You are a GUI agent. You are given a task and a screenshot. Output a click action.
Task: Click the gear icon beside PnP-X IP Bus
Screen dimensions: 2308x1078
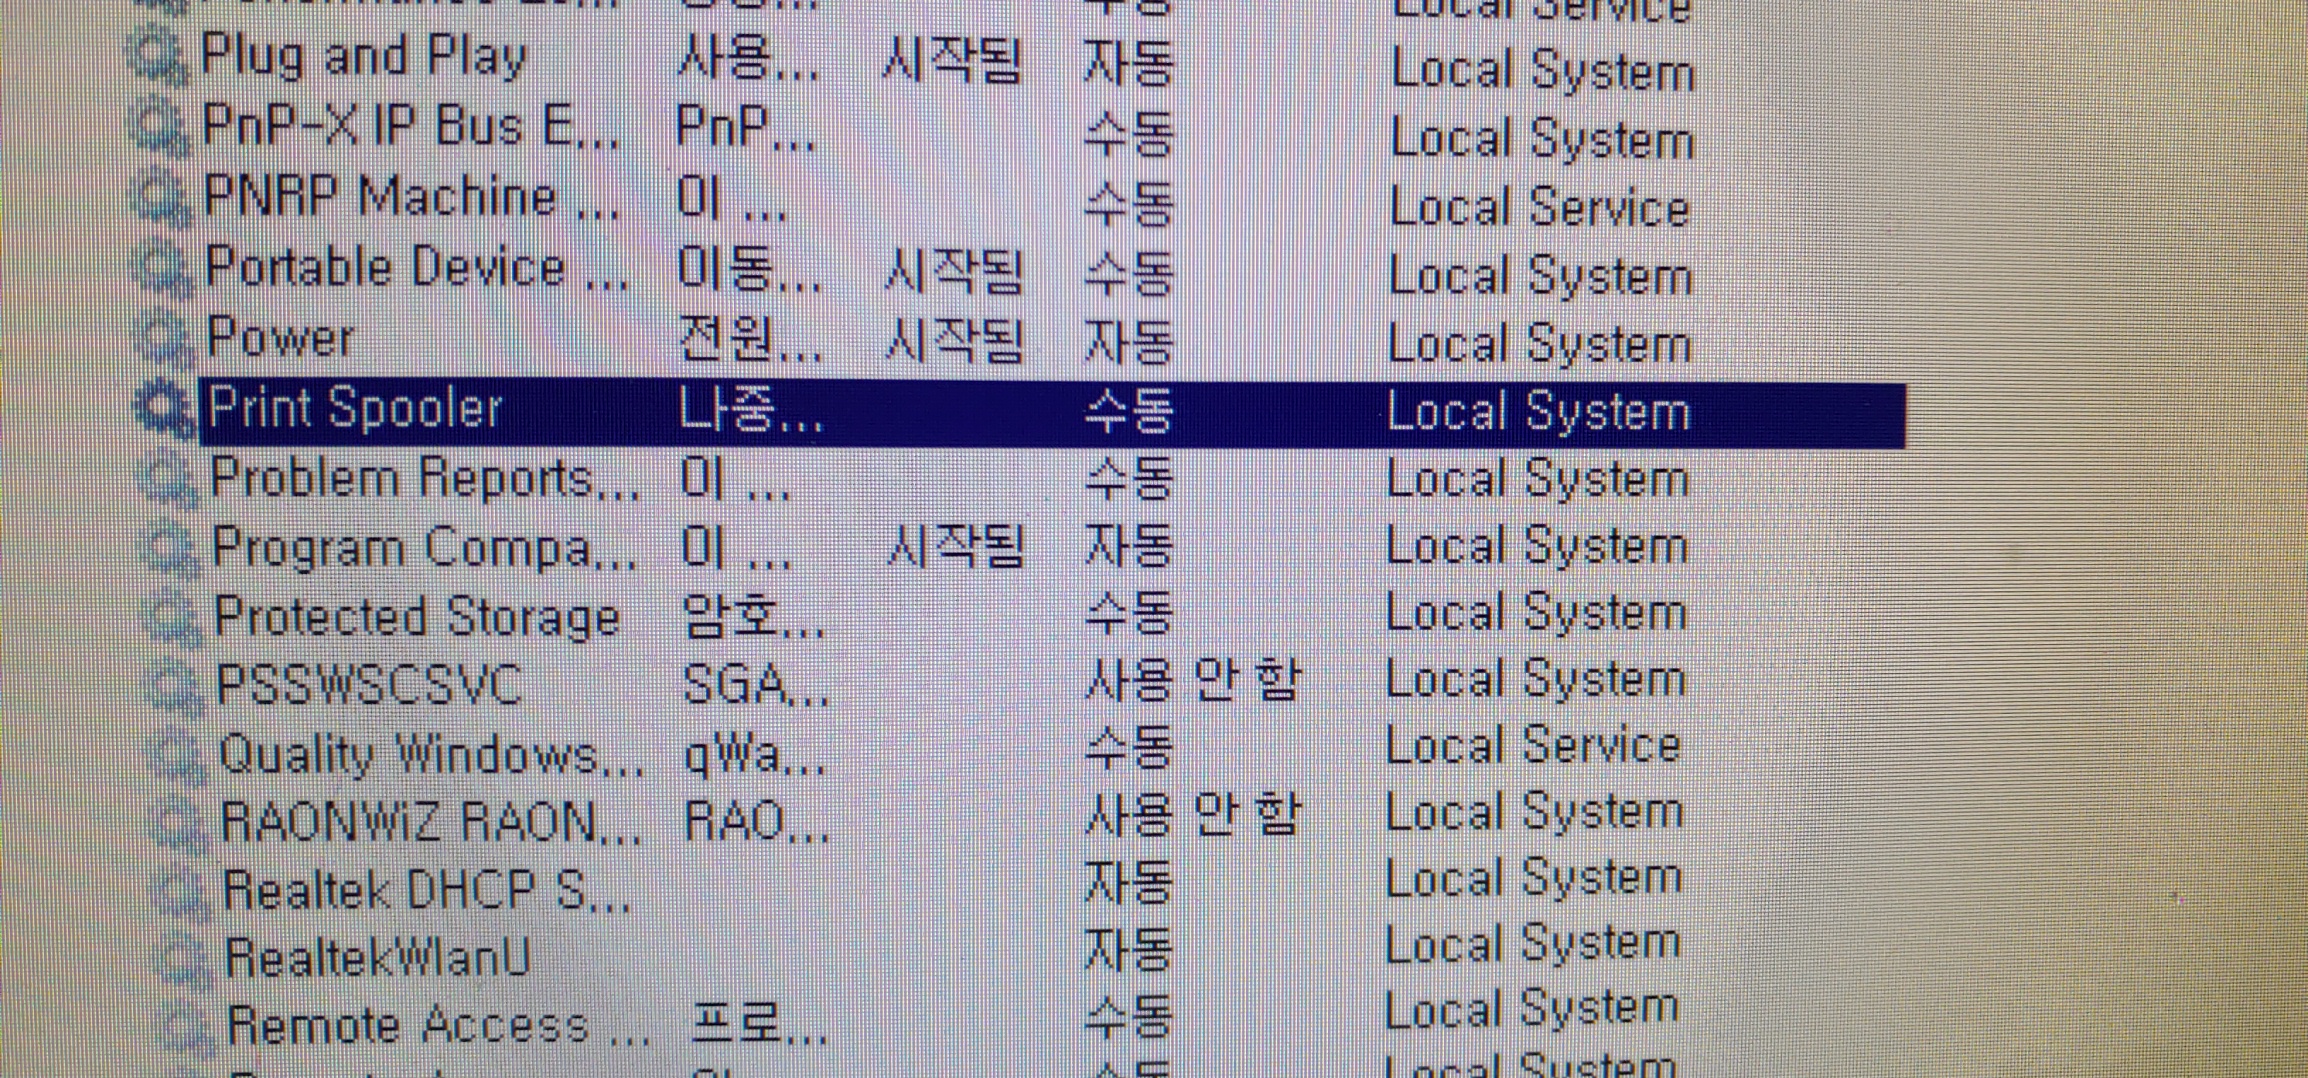(x=159, y=128)
